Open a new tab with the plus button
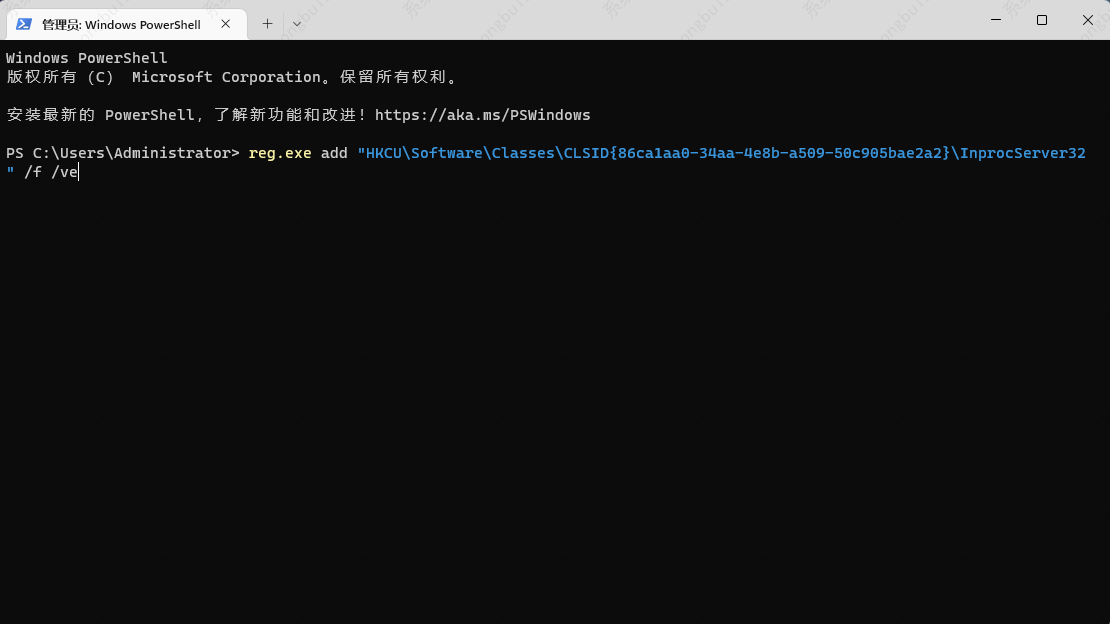The width and height of the screenshot is (1110, 624). [267, 24]
